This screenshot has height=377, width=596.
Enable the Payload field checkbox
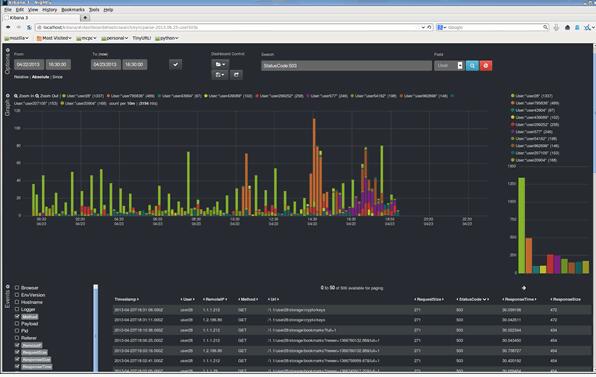(x=17, y=323)
